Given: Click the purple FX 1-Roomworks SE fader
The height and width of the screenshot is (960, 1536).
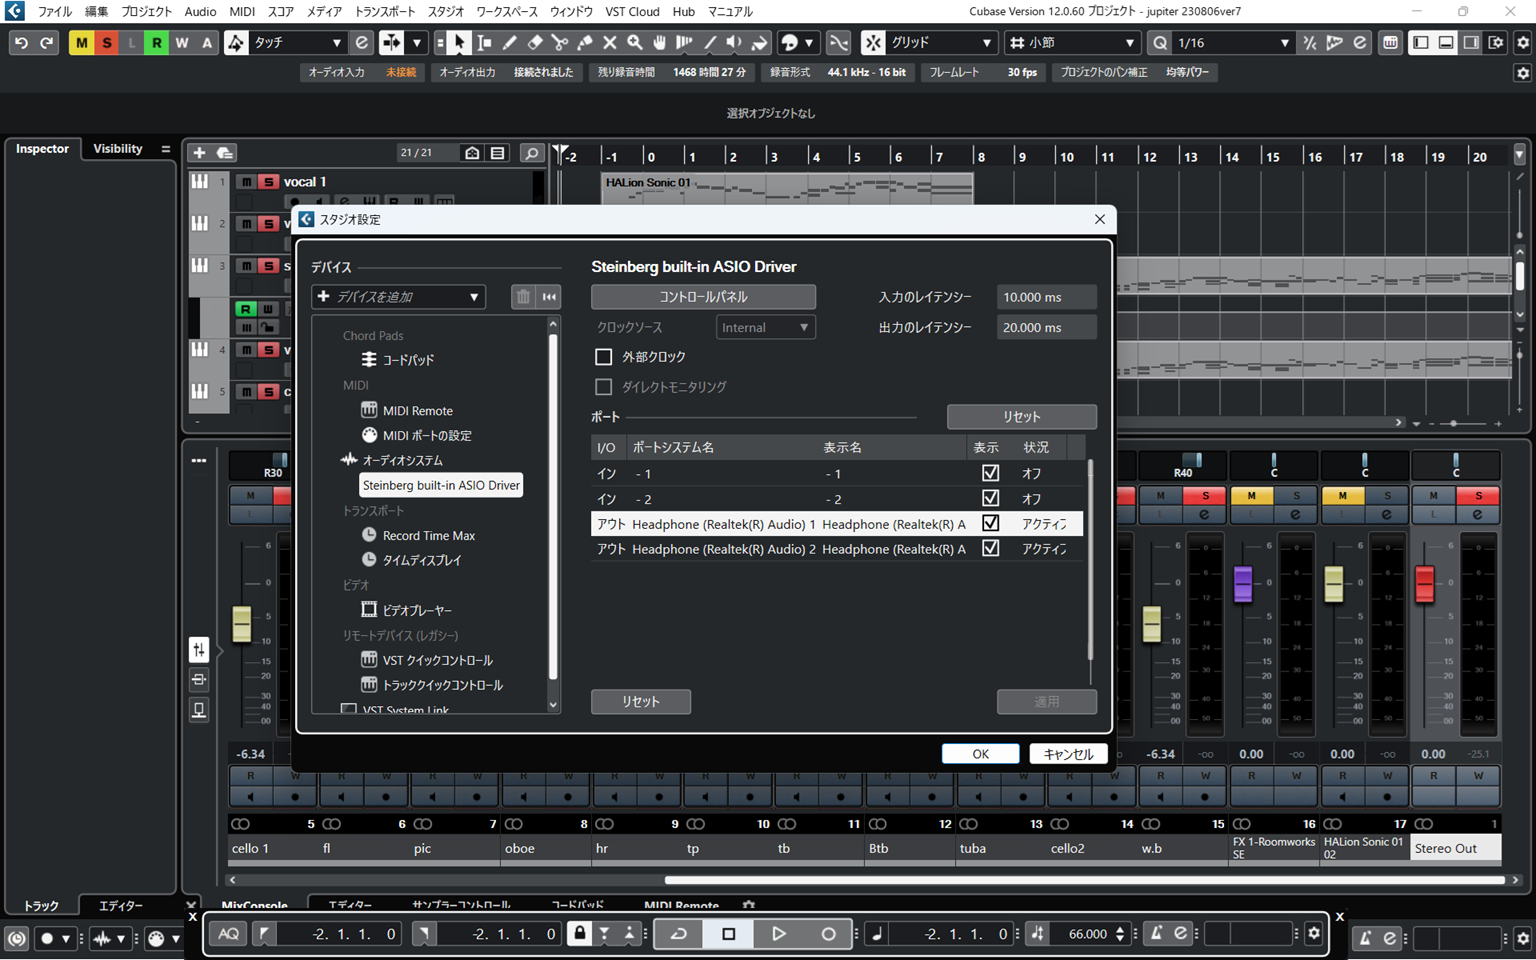Looking at the screenshot, I should coord(1243,584).
